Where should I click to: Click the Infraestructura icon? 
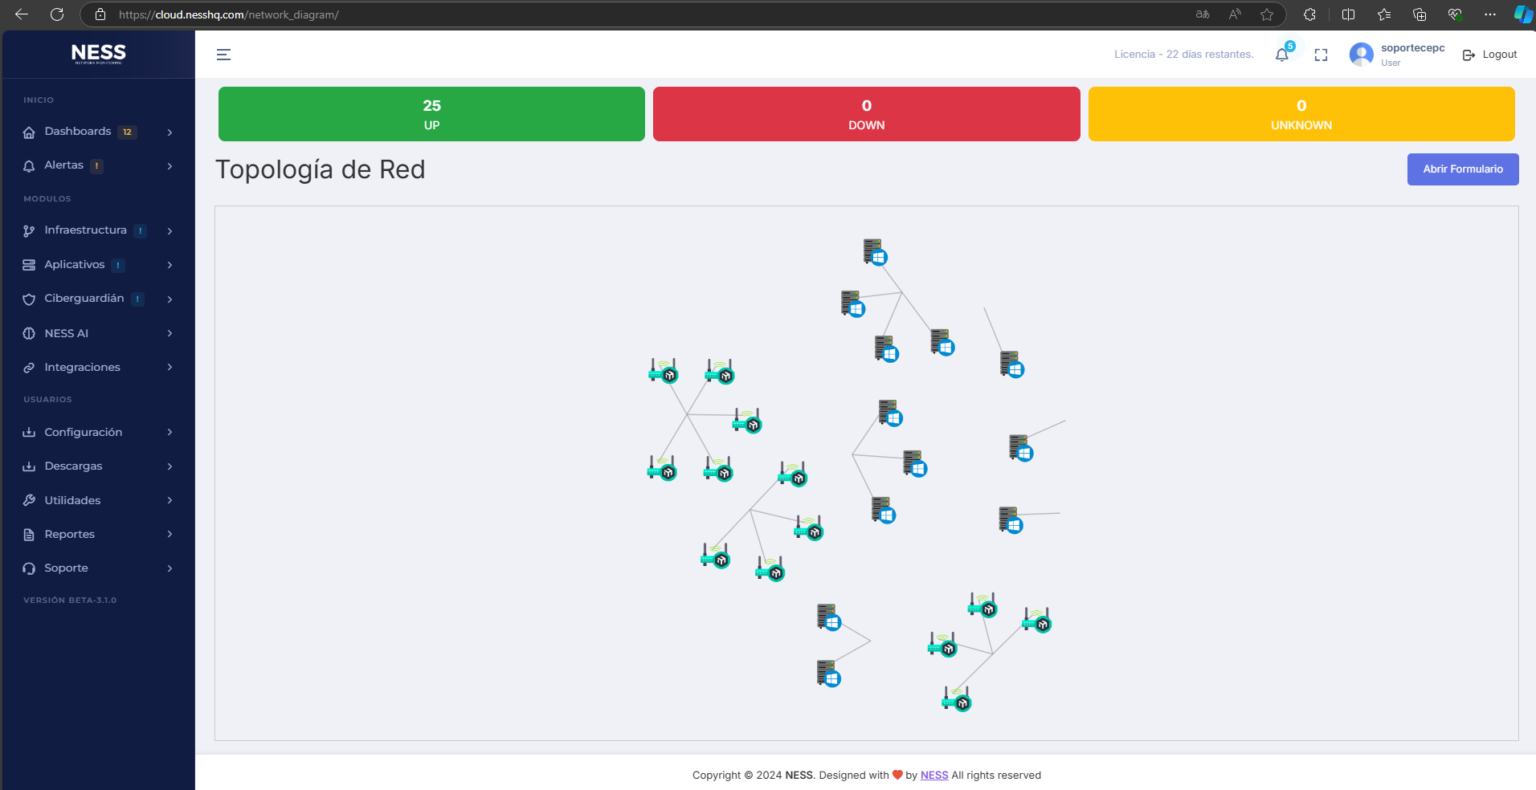[x=30, y=230]
